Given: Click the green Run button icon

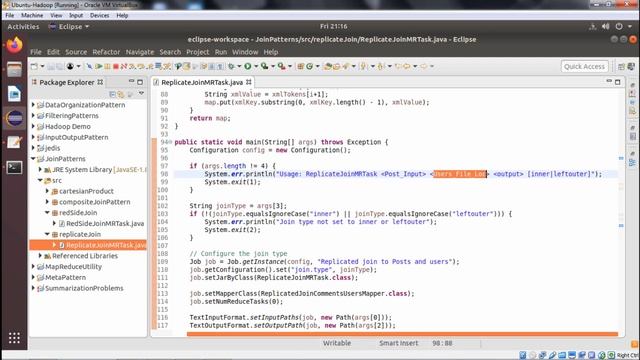Looking at the screenshot, I should [248, 66].
